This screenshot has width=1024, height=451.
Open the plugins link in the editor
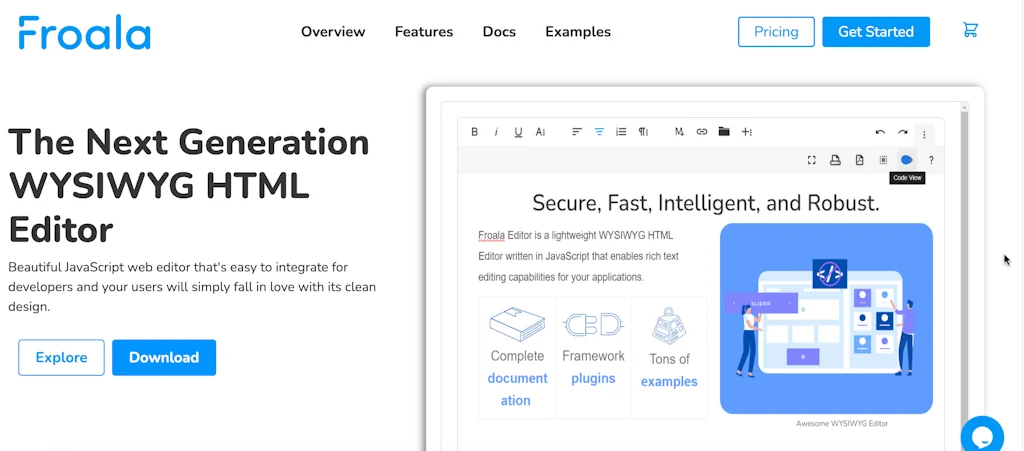pos(593,379)
